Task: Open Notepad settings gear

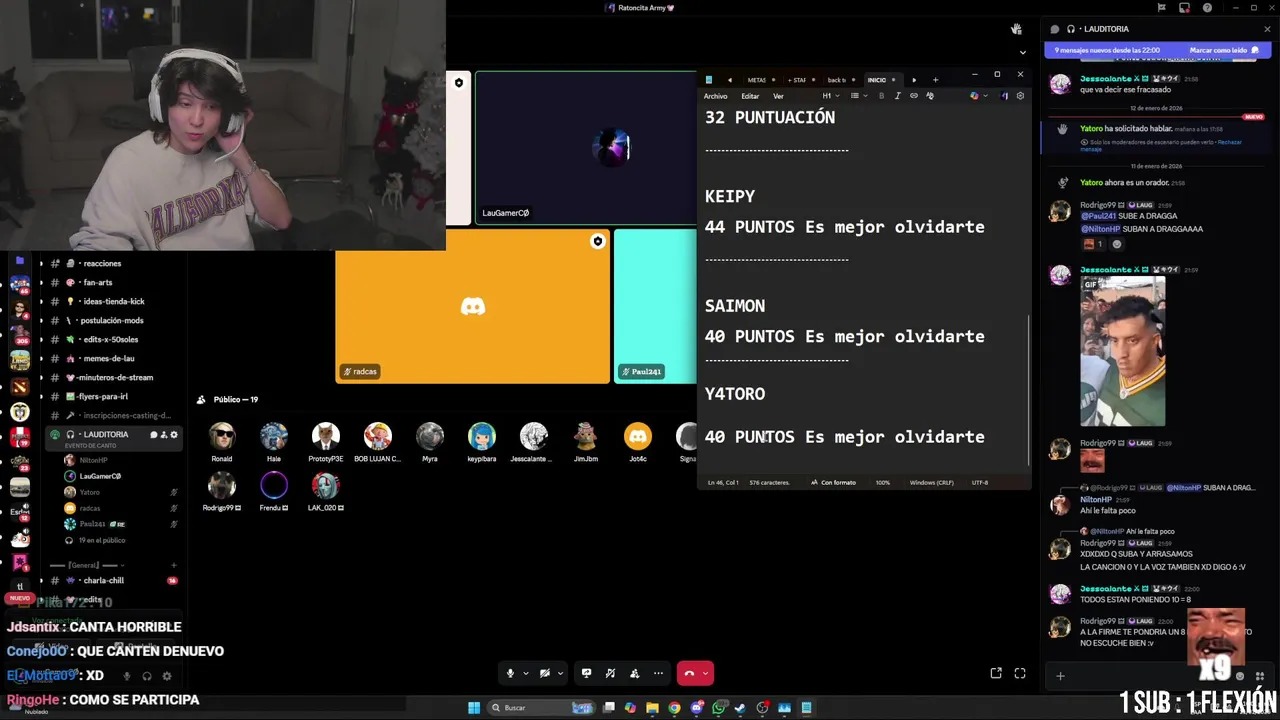Action: point(1020,96)
